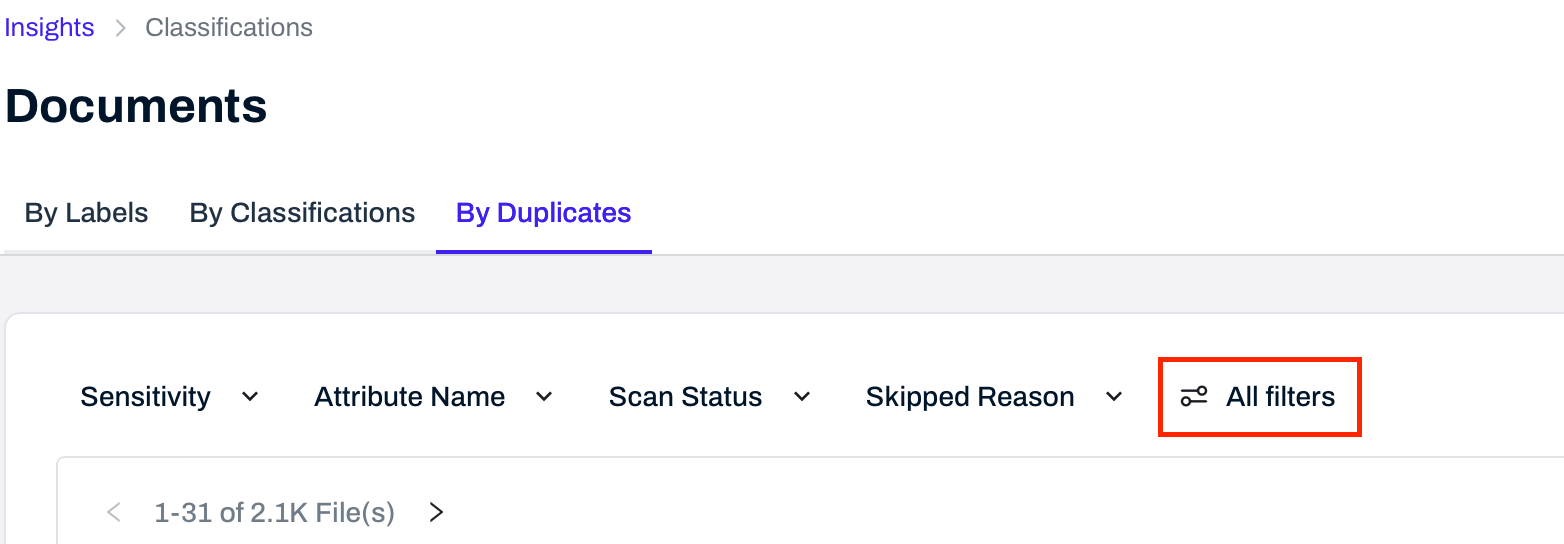Click the Documents page heading
This screenshot has width=1564, height=544.
(x=136, y=106)
